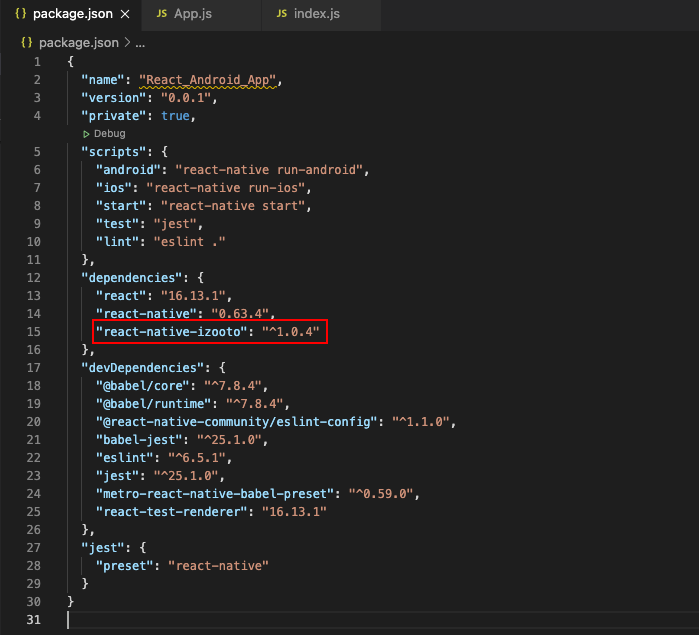Click the "jest" key on line 27

103,548
